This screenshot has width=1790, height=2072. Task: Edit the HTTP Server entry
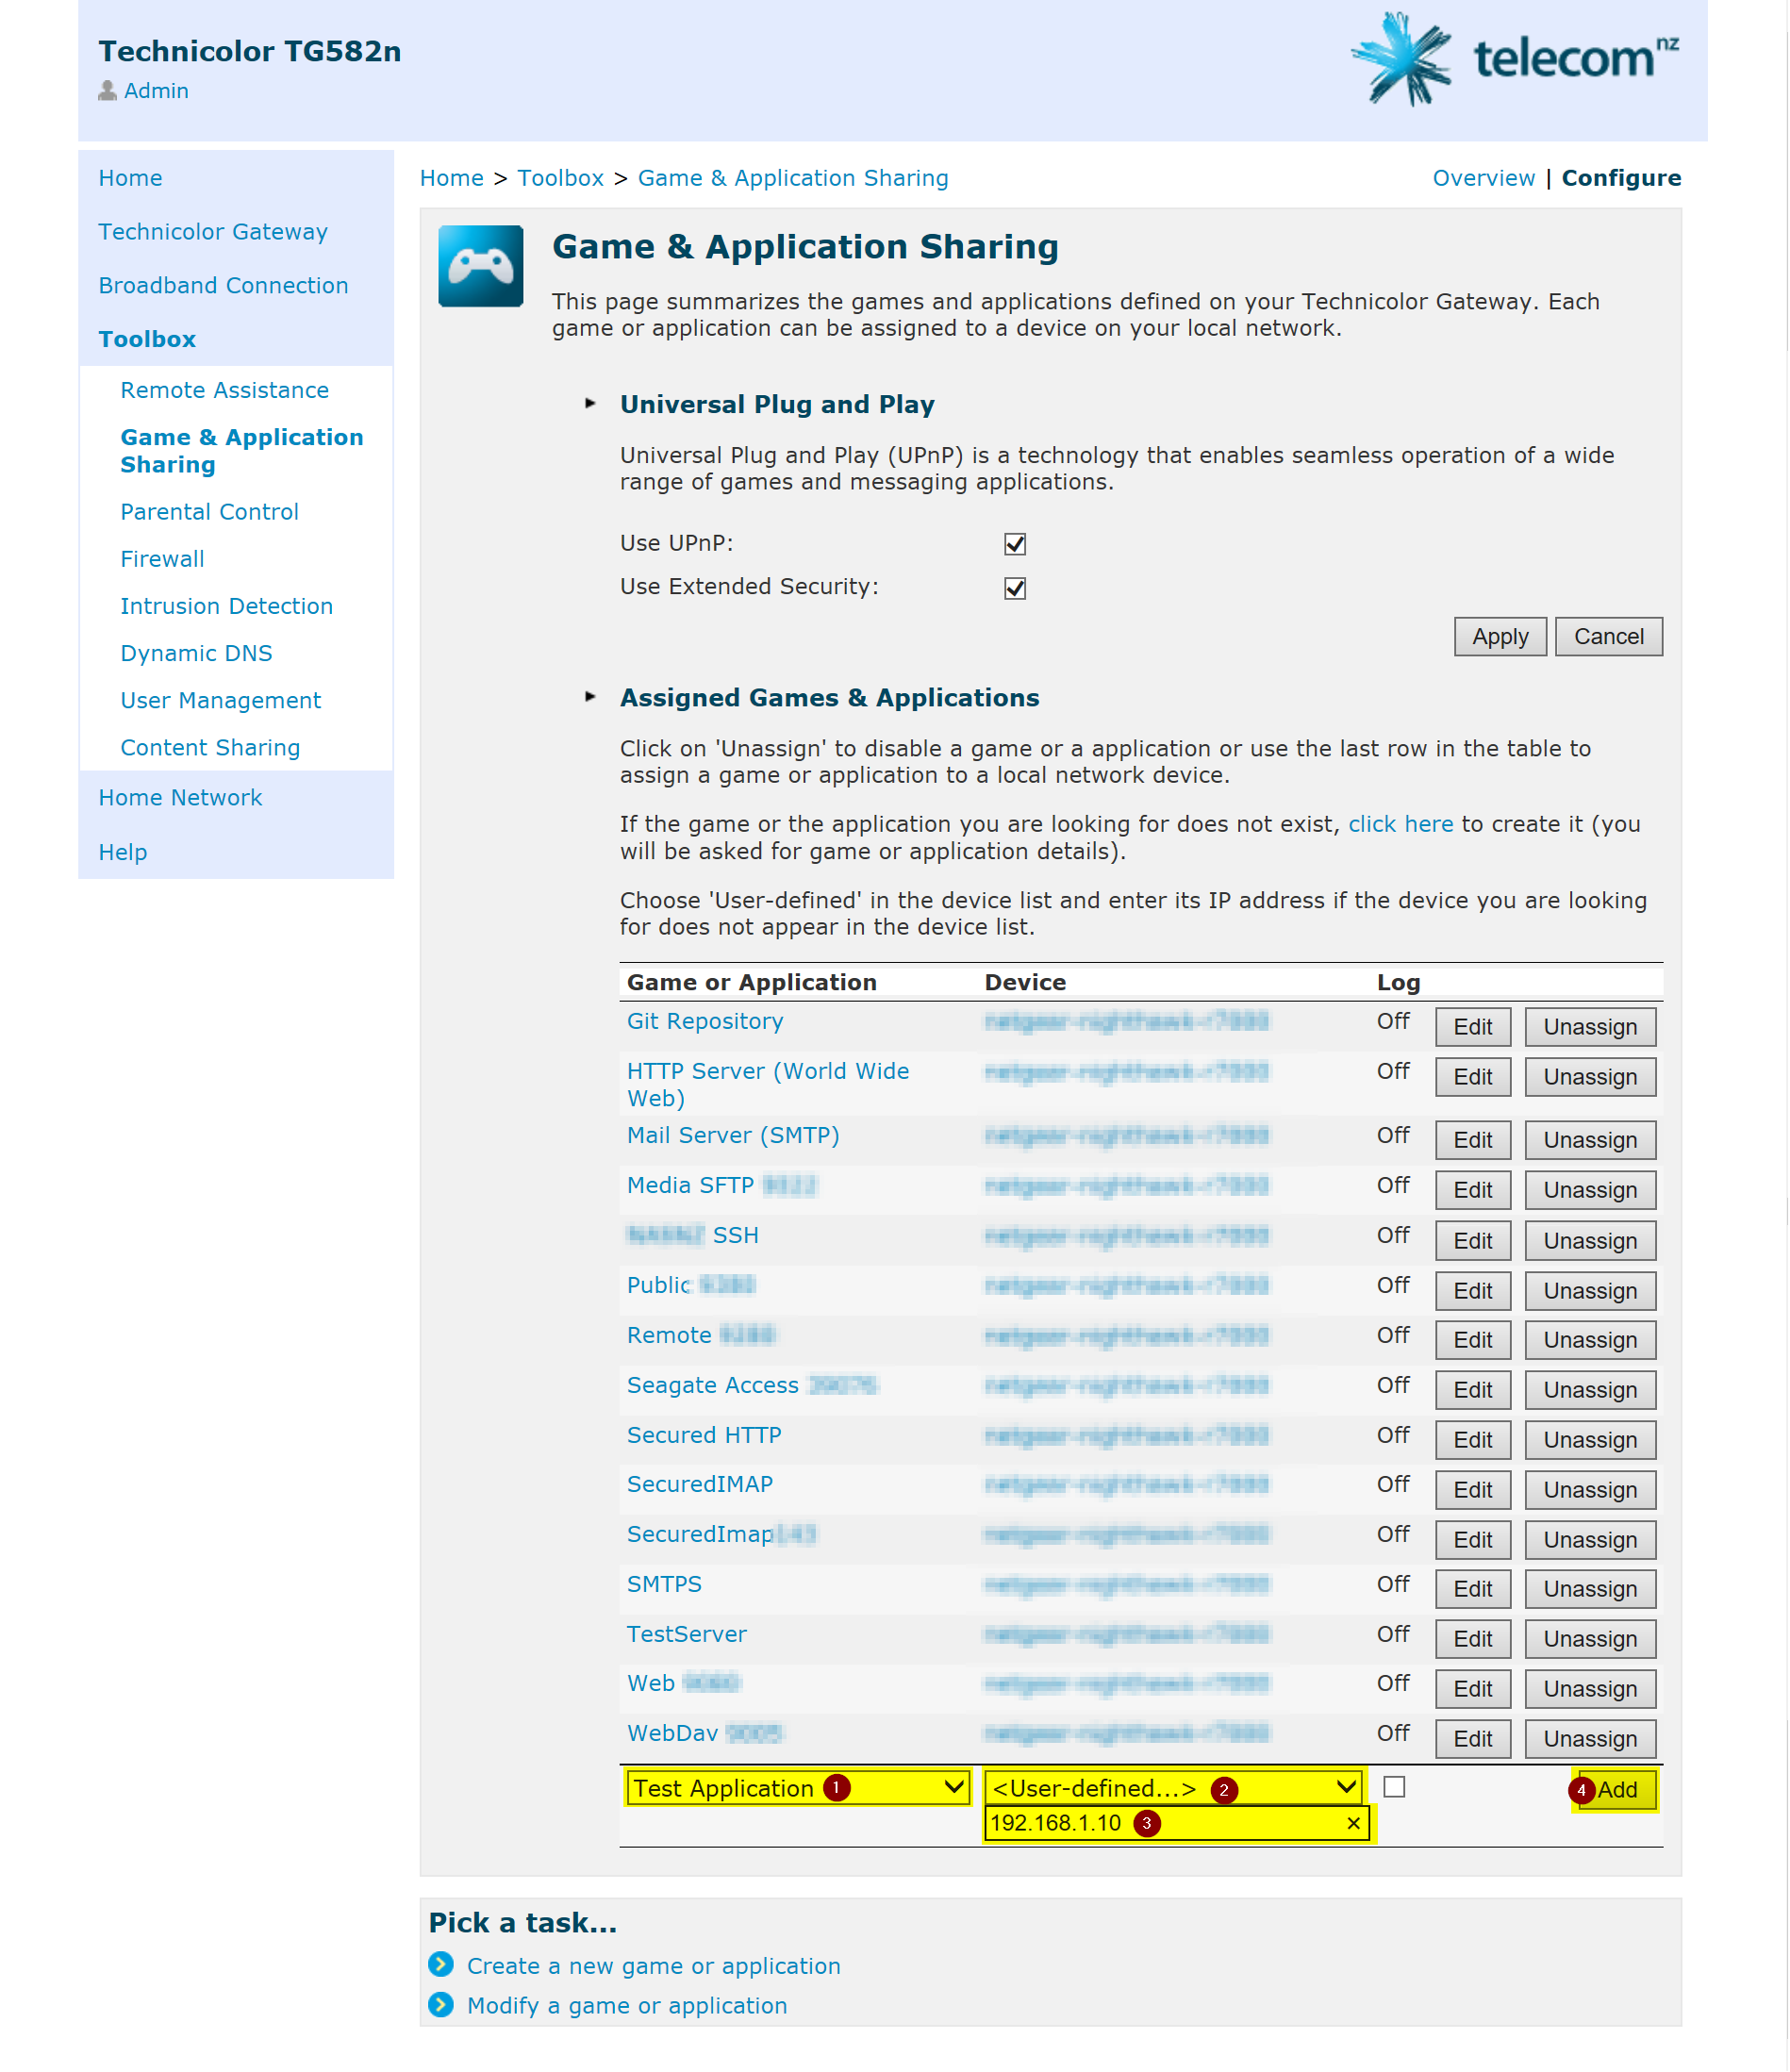(x=1472, y=1077)
